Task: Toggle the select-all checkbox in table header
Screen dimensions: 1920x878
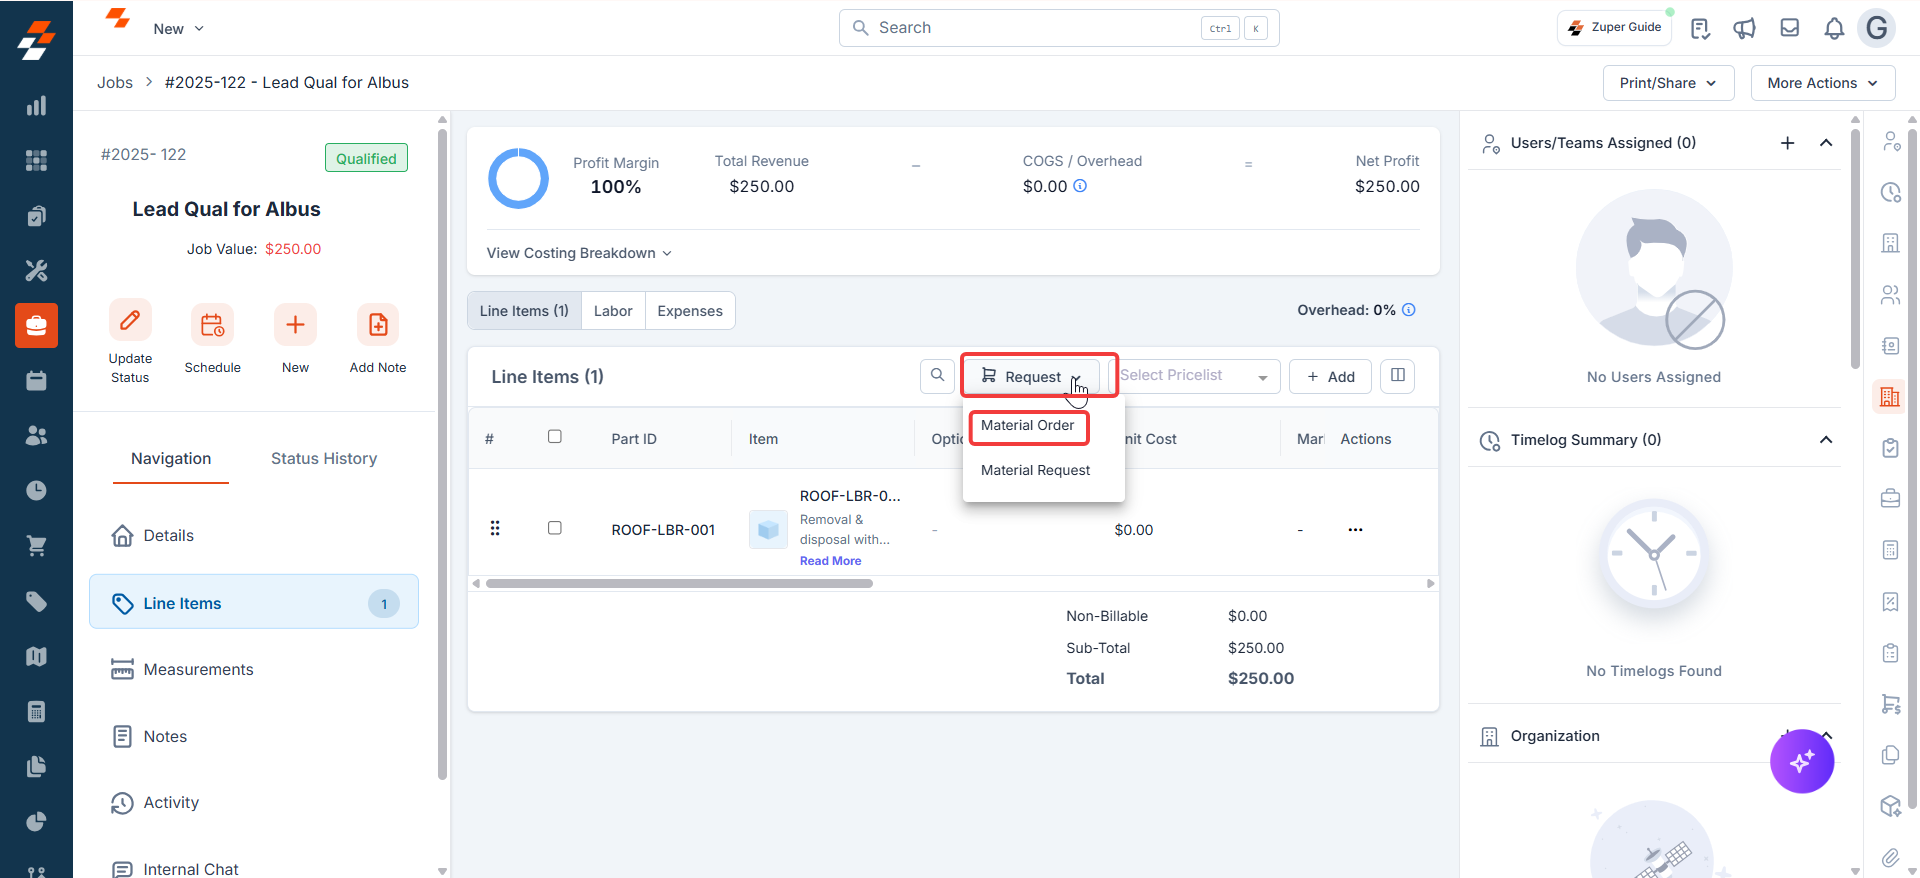Action: point(555,437)
